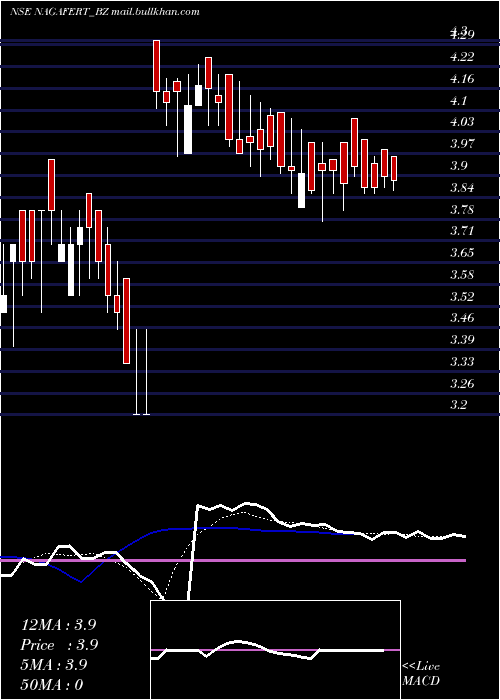Click the 3.78 price axis label
The image size is (500, 700).
pyautogui.click(x=462, y=210)
